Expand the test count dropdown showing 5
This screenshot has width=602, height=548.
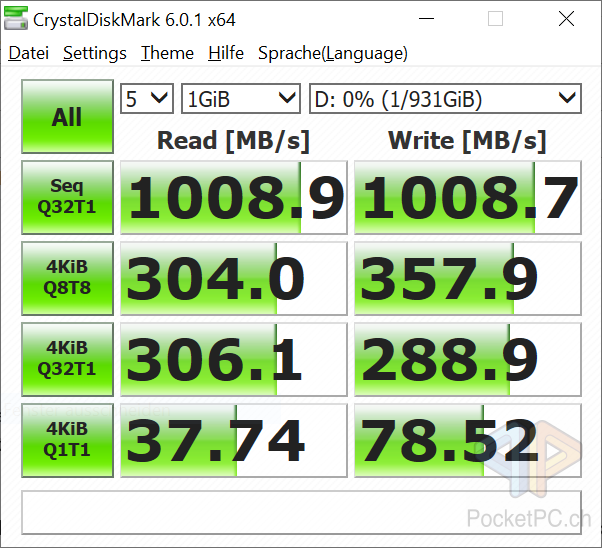[147, 98]
